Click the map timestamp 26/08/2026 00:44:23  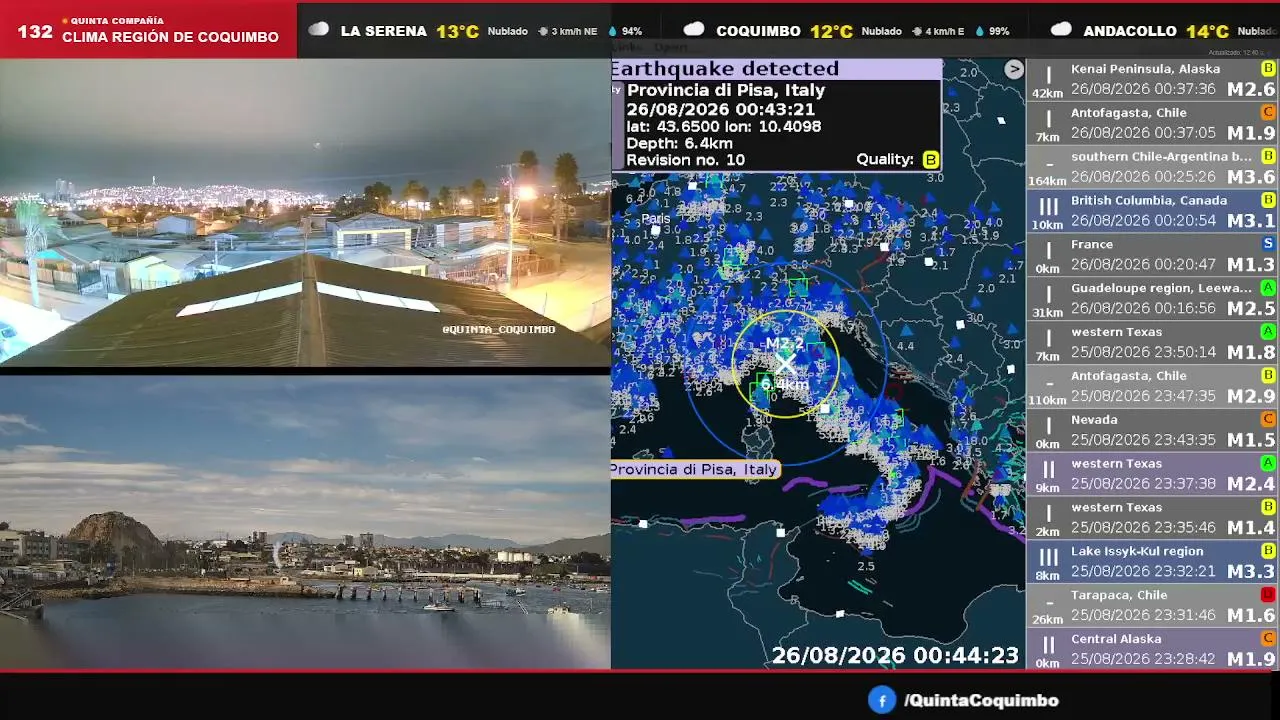coord(895,655)
